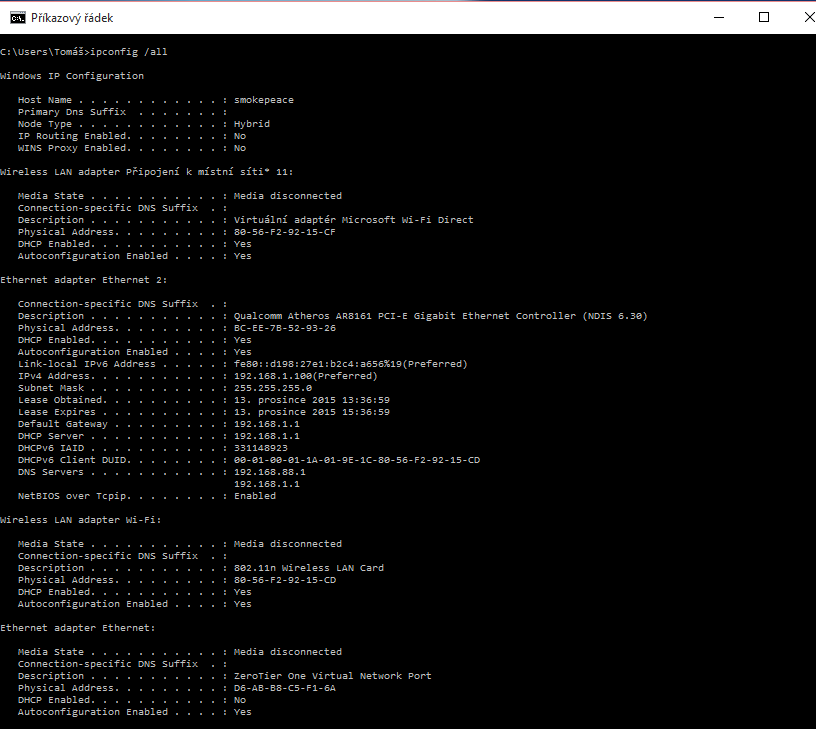Click DNS server '192.168.88.1'
Image resolution: width=816 pixels, height=729 pixels.
pos(270,472)
